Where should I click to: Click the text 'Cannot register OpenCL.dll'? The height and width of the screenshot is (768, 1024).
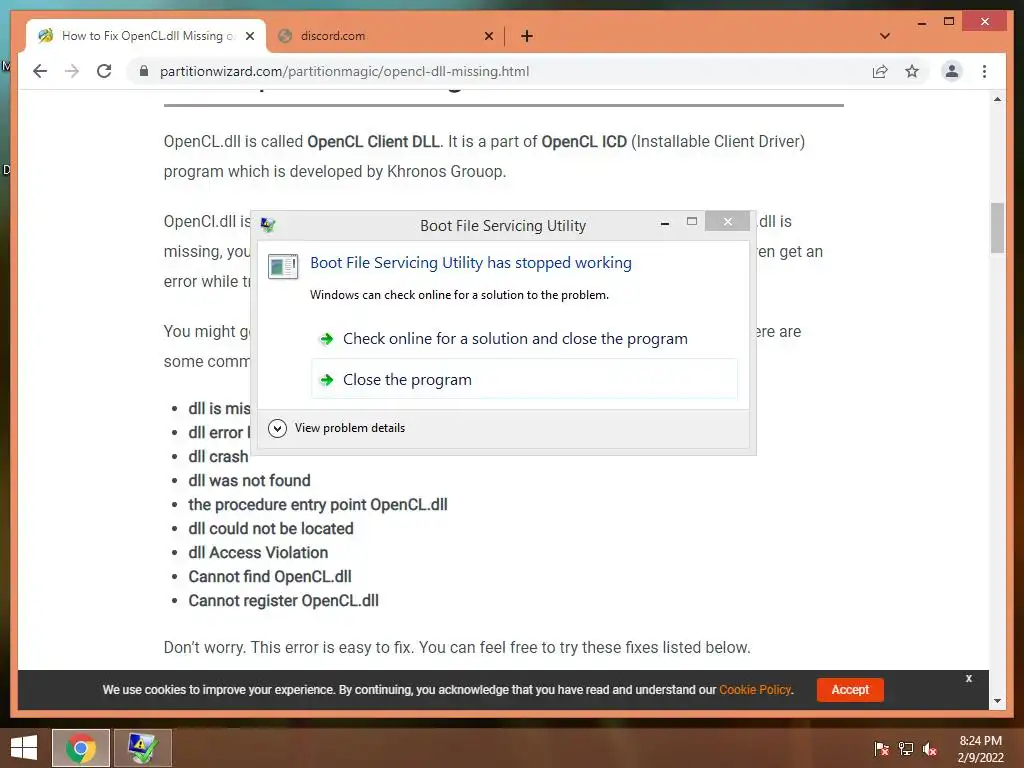click(283, 601)
